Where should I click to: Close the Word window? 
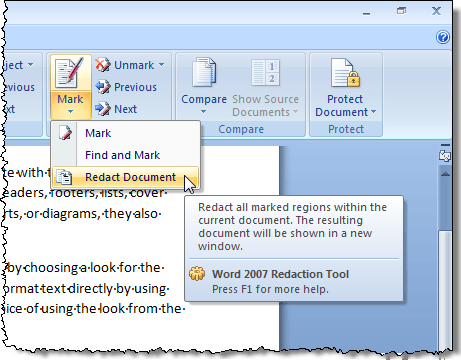tap(436, 11)
